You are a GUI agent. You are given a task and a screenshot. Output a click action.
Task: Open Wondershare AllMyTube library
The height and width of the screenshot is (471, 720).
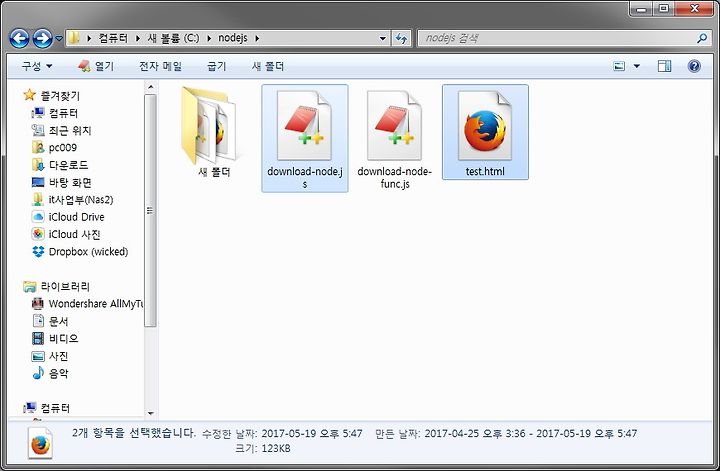[96, 303]
